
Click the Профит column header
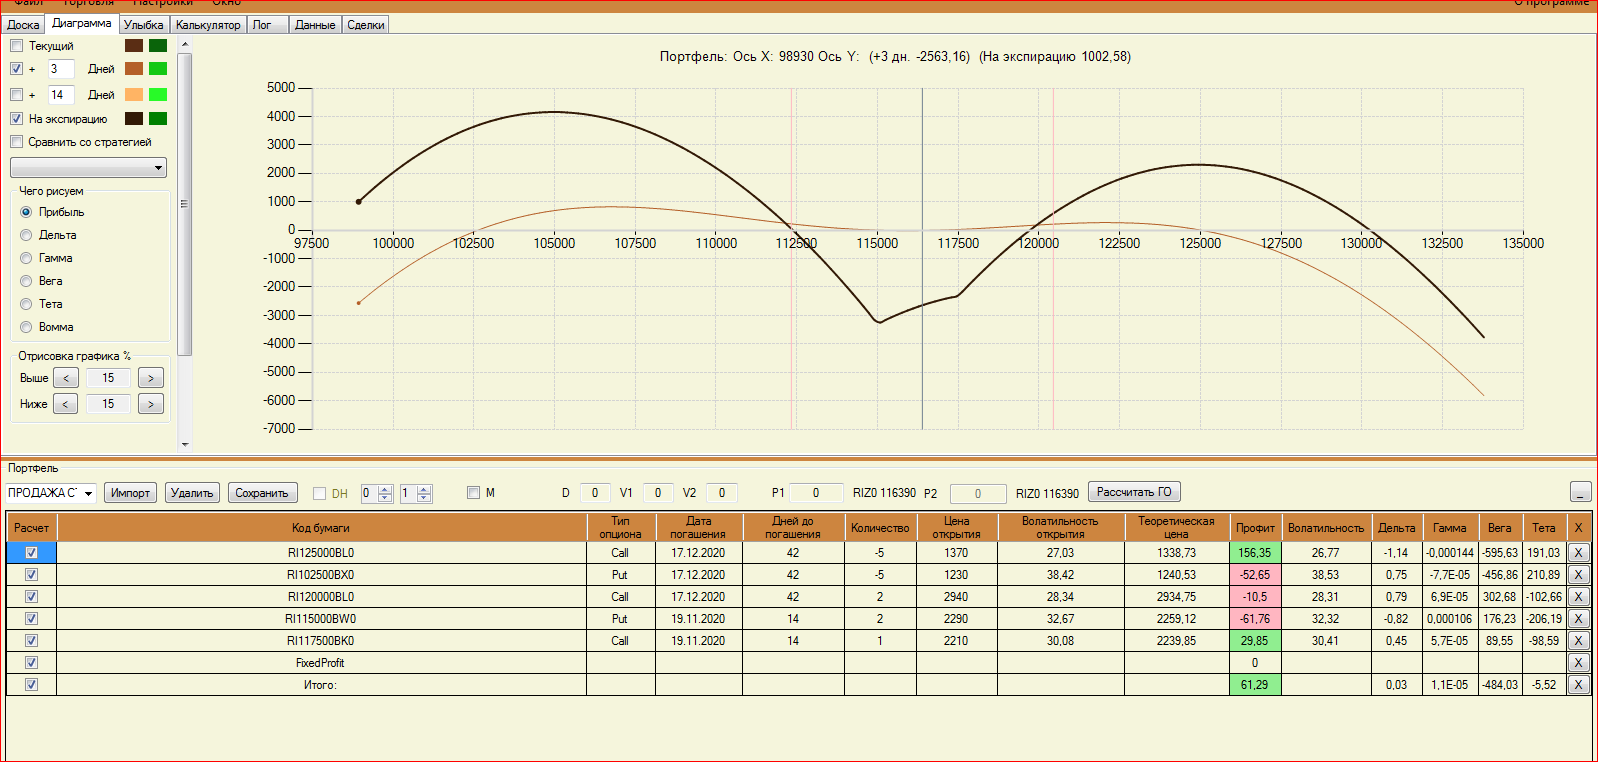(1255, 527)
